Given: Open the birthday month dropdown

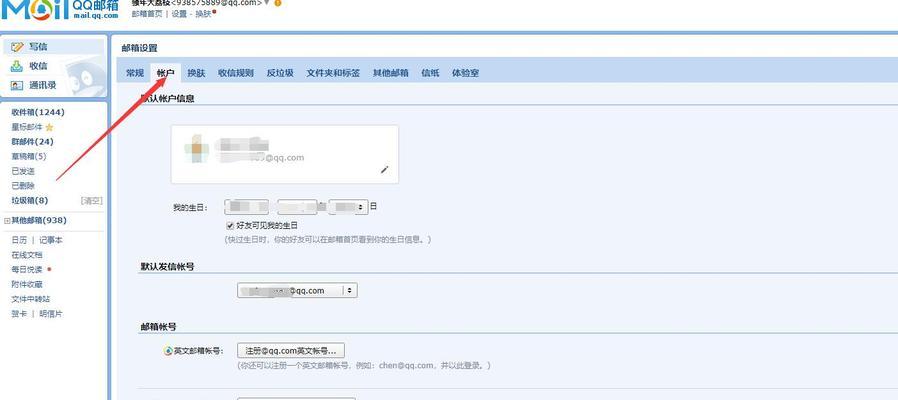Looking at the screenshot, I should coord(297,207).
